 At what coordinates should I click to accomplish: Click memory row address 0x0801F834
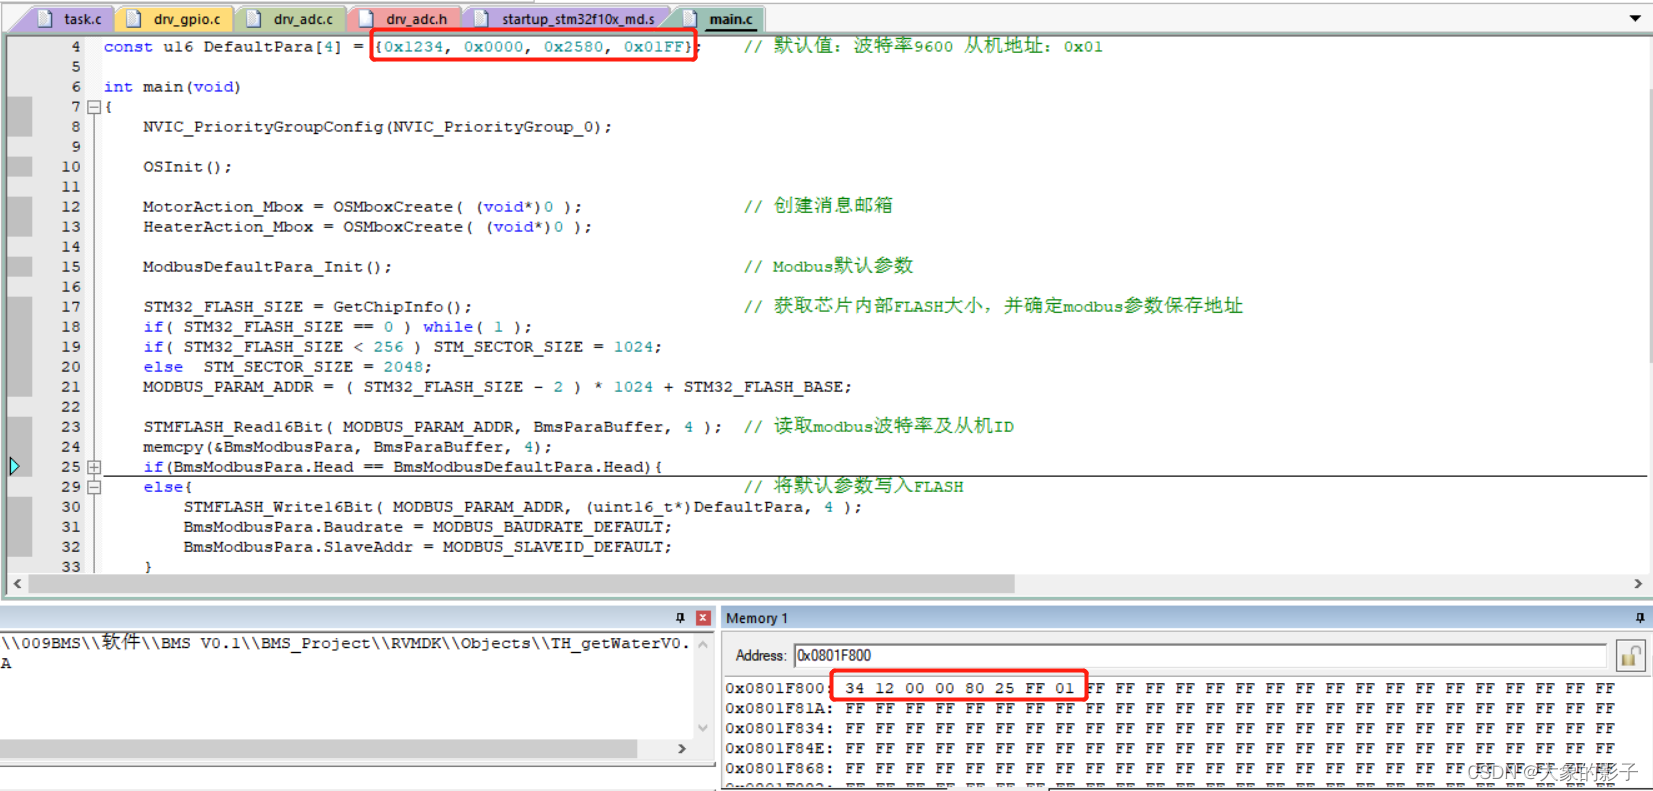779,728
